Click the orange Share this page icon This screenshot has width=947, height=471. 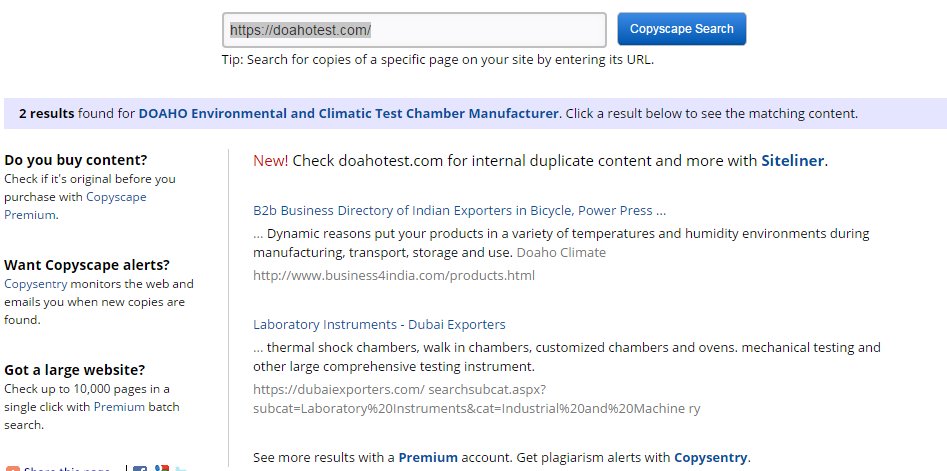(x=12, y=469)
